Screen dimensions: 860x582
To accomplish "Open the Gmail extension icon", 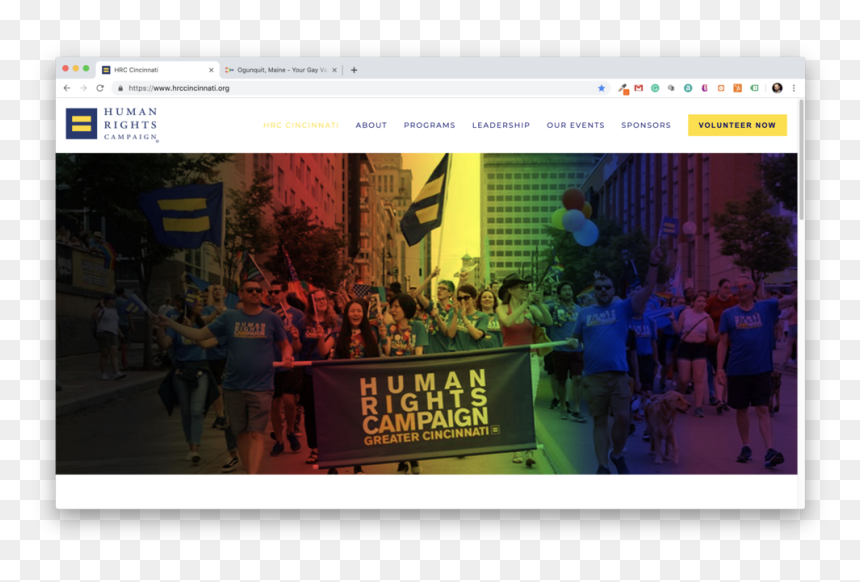I will (638, 88).
